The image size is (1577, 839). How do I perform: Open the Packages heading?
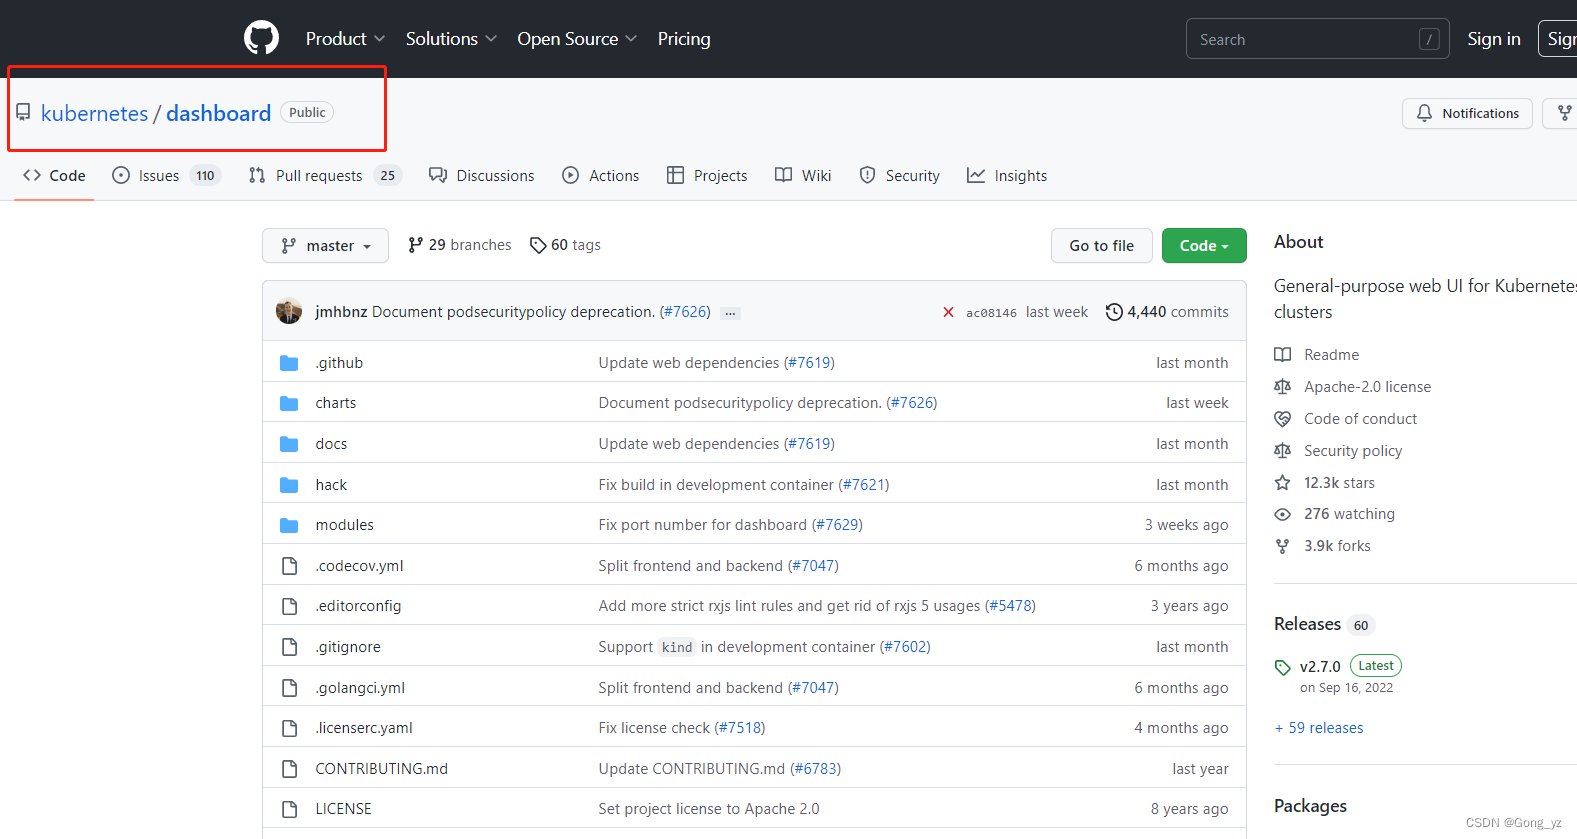point(1310,806)
